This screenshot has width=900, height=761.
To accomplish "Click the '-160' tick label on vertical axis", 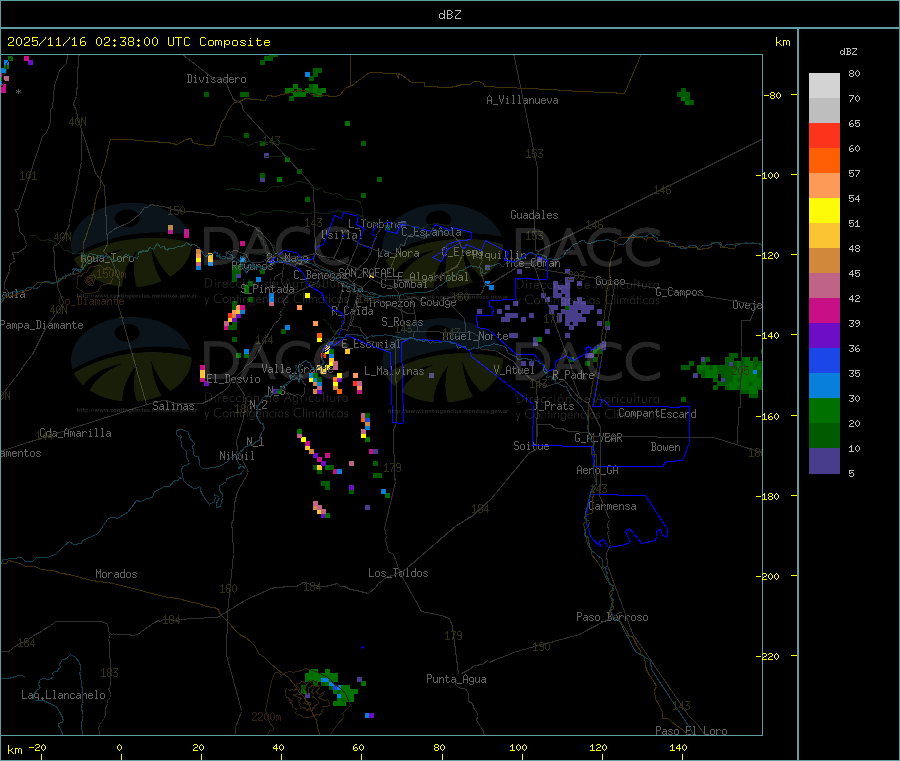I will point(767,416).
